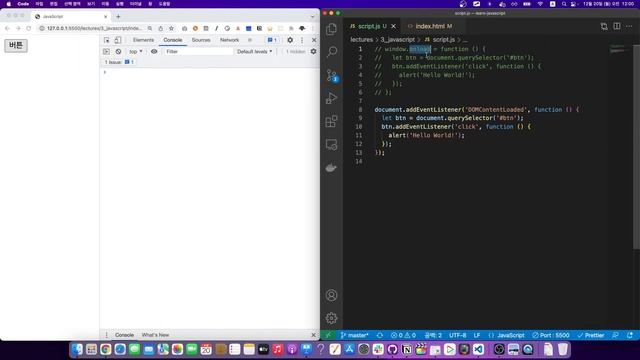Open the Docker view in the activity bar
Viewport: 640px width, 360px height.
[x=331, y=167]
